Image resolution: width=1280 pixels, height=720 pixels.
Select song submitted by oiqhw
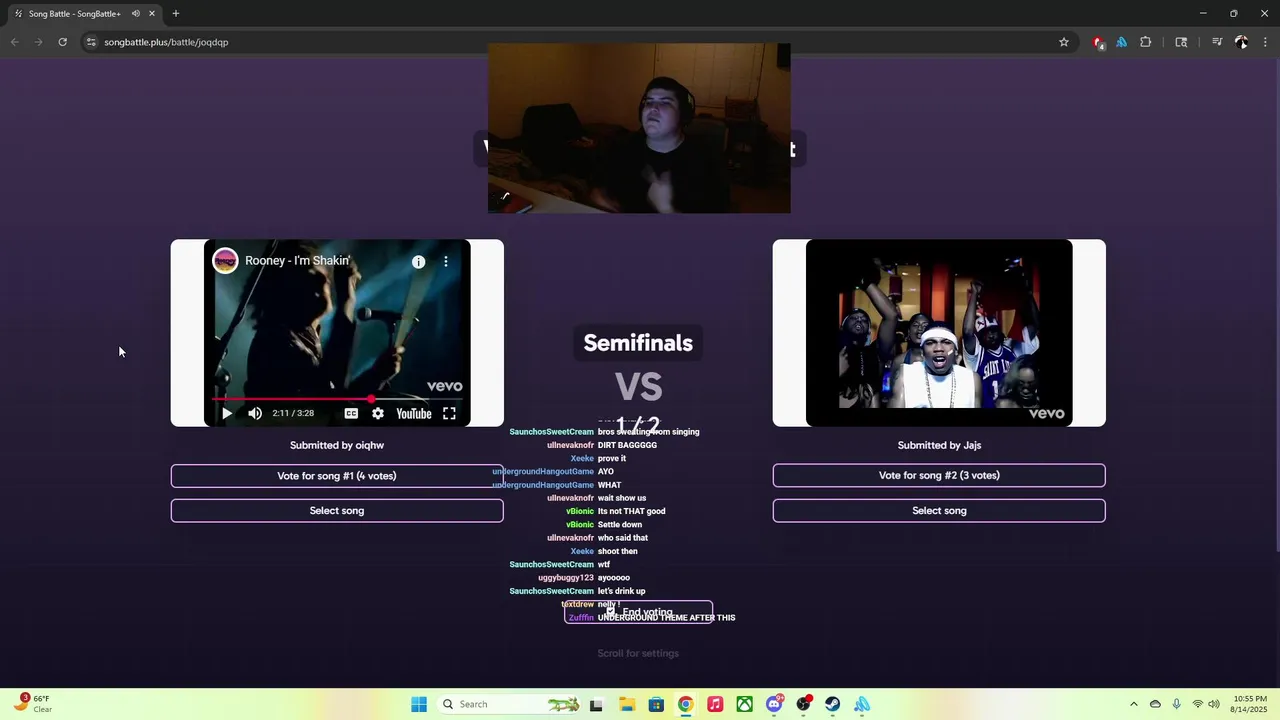click(x=337, y=510)
